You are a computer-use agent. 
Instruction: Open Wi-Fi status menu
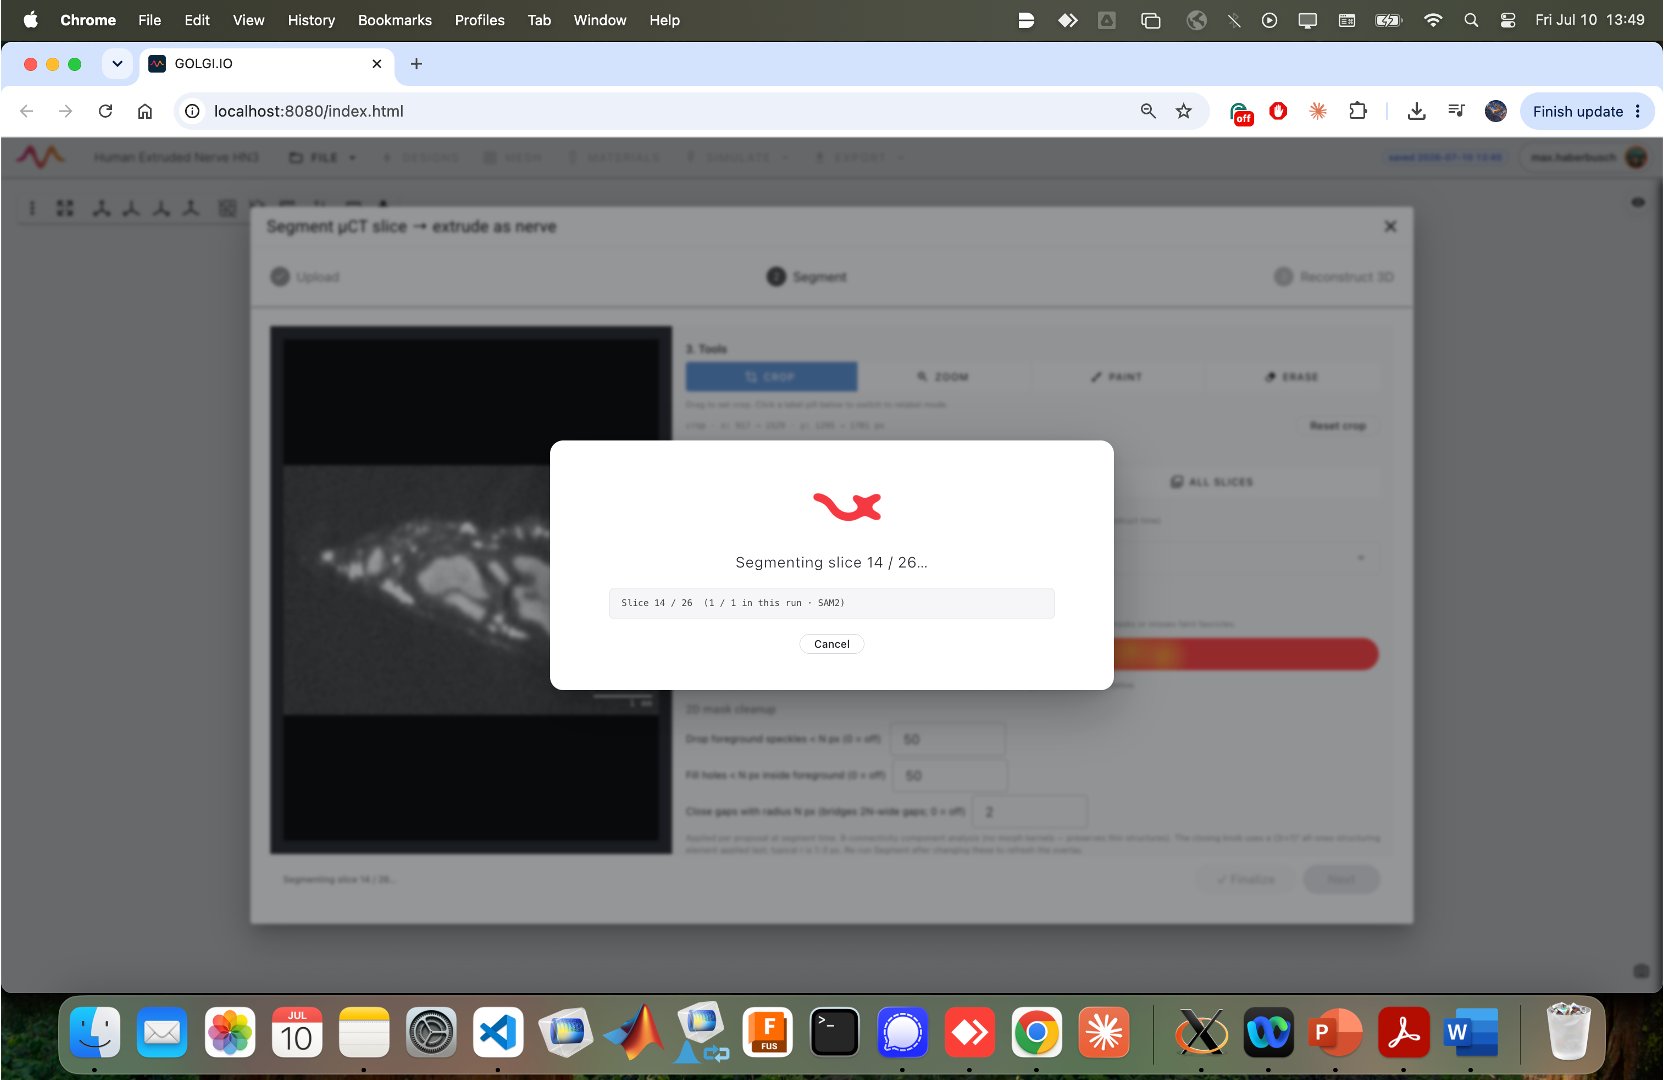click(1433, 20)
